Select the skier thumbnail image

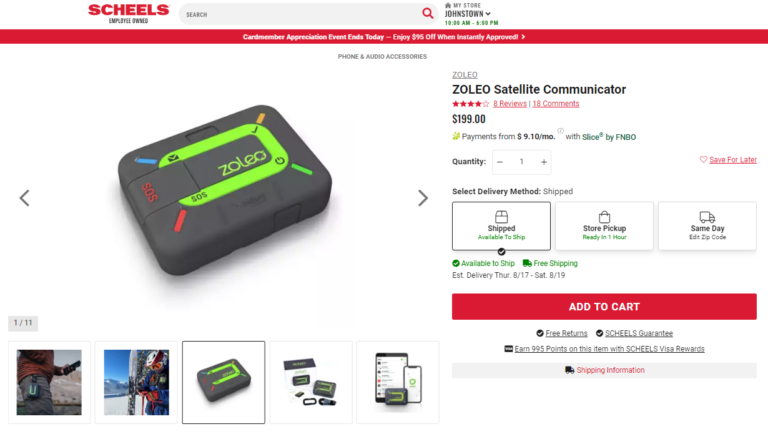click(136, 383)
